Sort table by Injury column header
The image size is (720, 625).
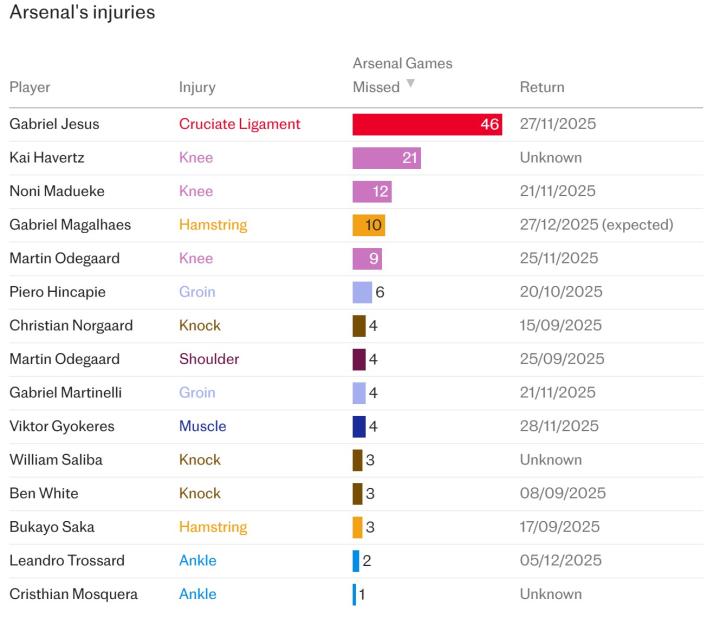pyautogui.click(x=197, y=87)
